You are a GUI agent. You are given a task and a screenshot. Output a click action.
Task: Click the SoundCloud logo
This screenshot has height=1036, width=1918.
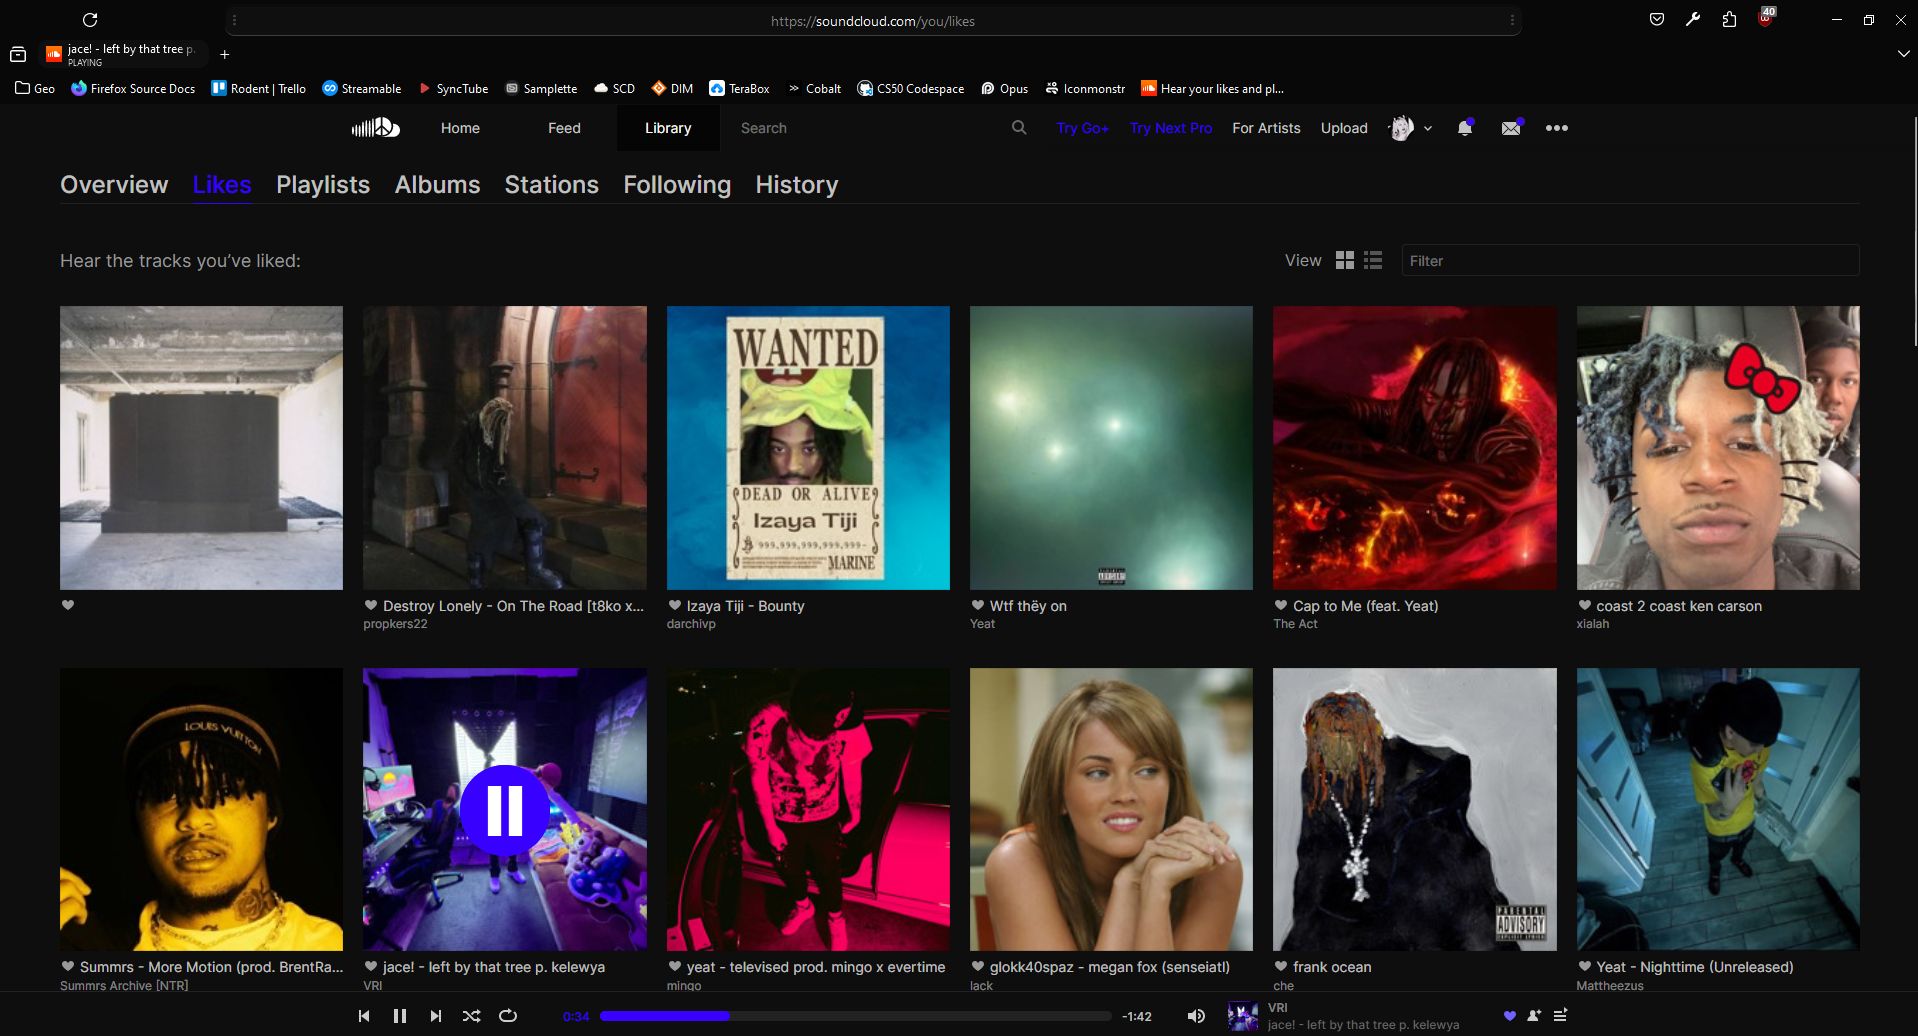[376, 128]
